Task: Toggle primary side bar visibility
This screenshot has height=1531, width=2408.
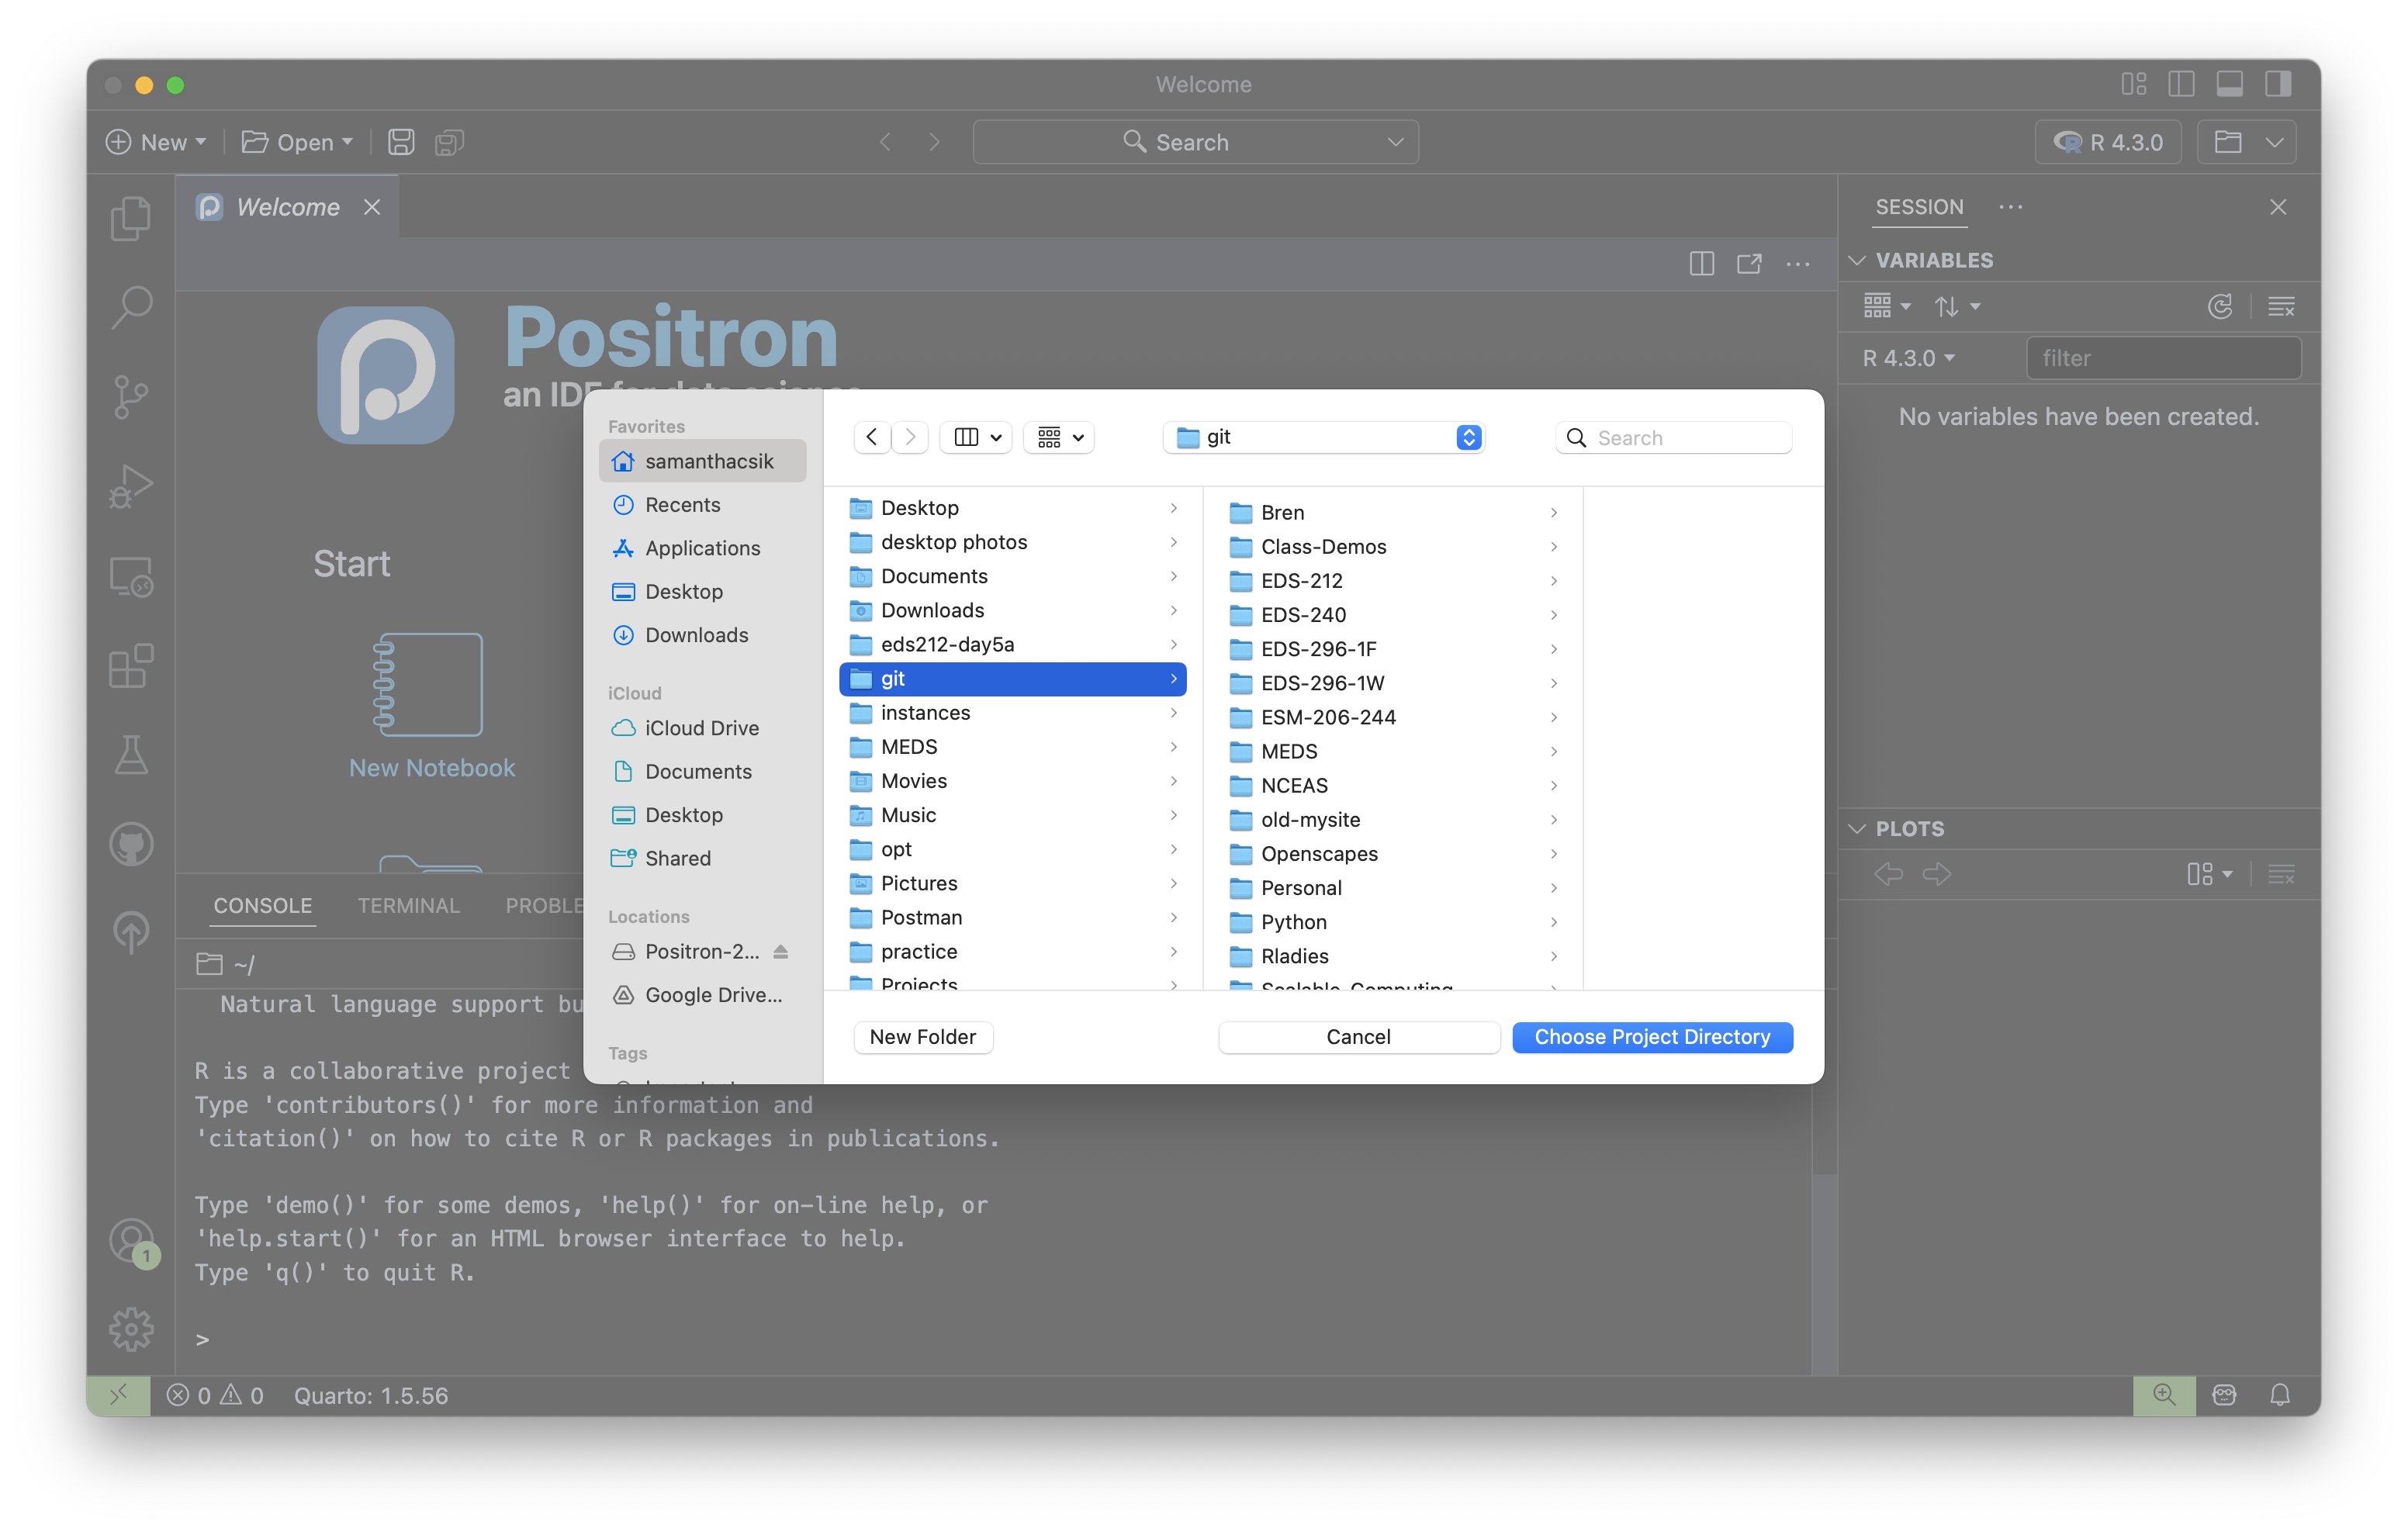Action: pos(2182,84)
